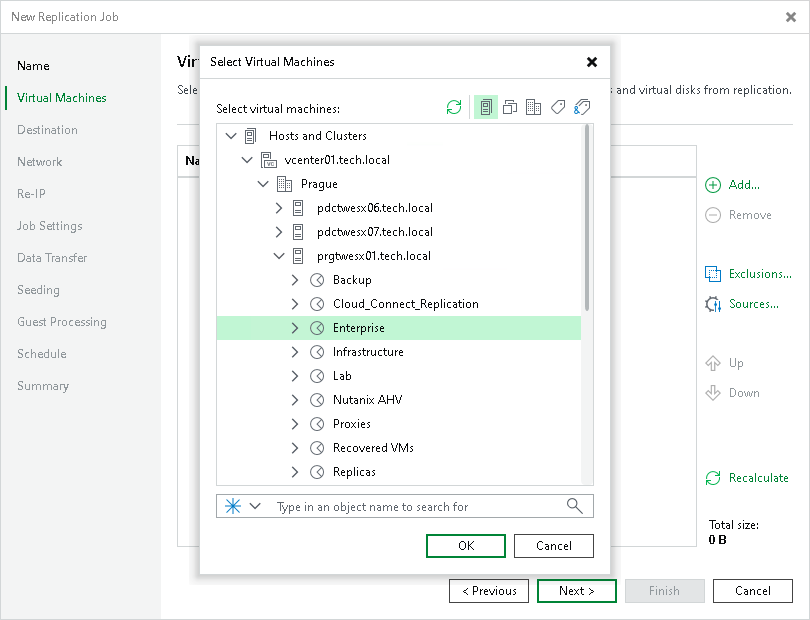Image resolution: width=810 pixels, height=620 pixels.
Task: Expand the Nutanix AHV folder
Action: click(297, 399)
